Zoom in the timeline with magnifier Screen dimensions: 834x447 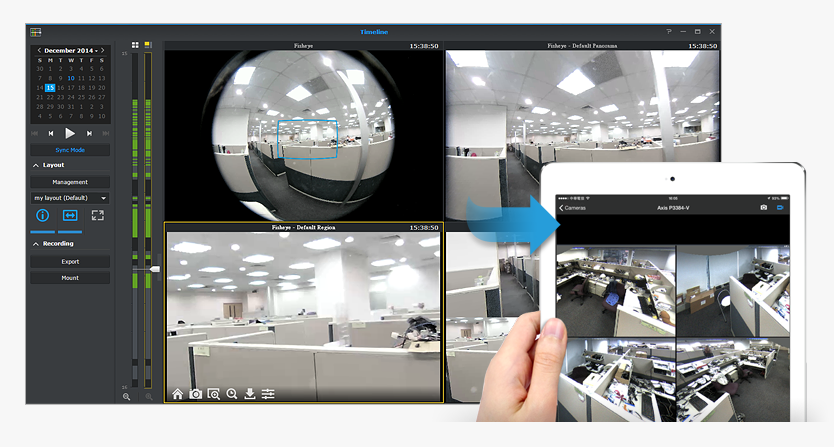pyautogui.click(x=127, y=397)
